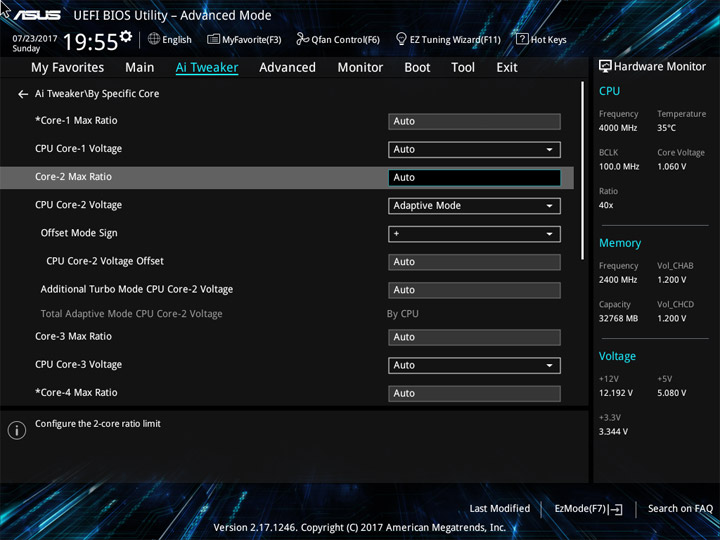Open Qfan Control(F6)
Image resolution: width=720 pixels, height=540 pixels.
click(338, 39)
